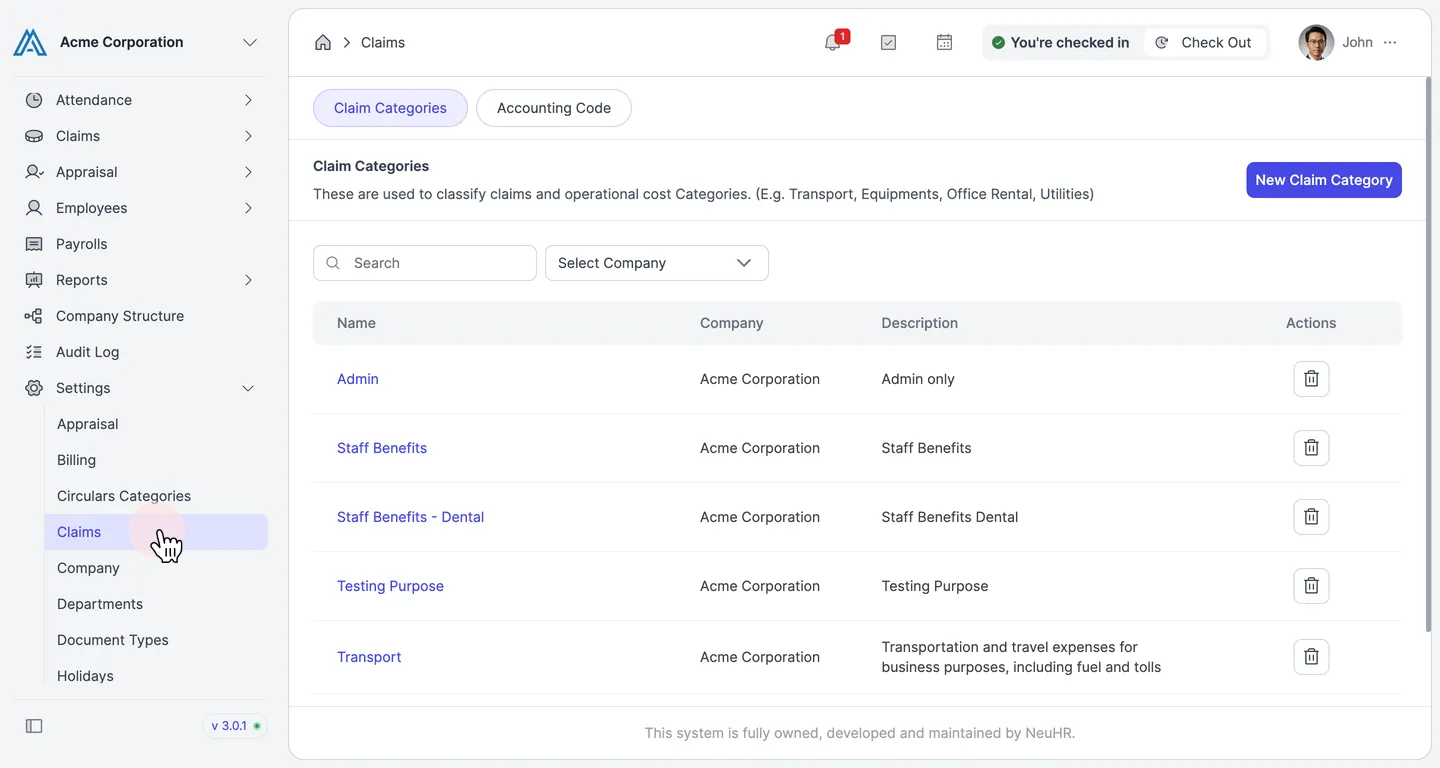Click the Employees icon in sidebar
The height and width of the screenshot is (768, 1440).
pyautogui.click(x=34, y=208)
